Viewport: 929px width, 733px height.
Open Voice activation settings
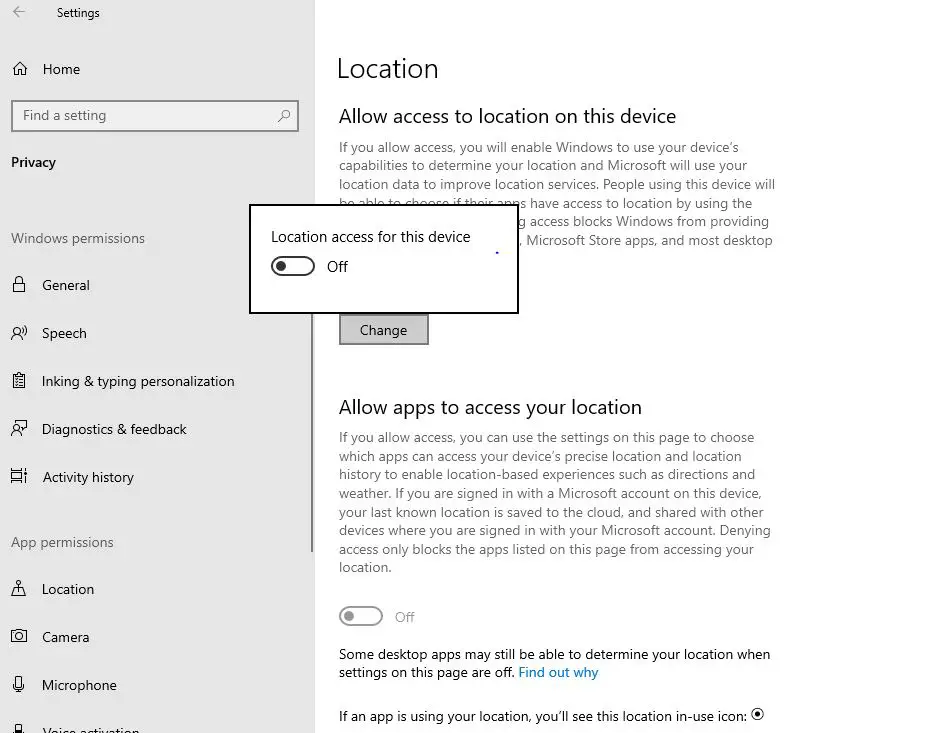(x=17, y=729)
